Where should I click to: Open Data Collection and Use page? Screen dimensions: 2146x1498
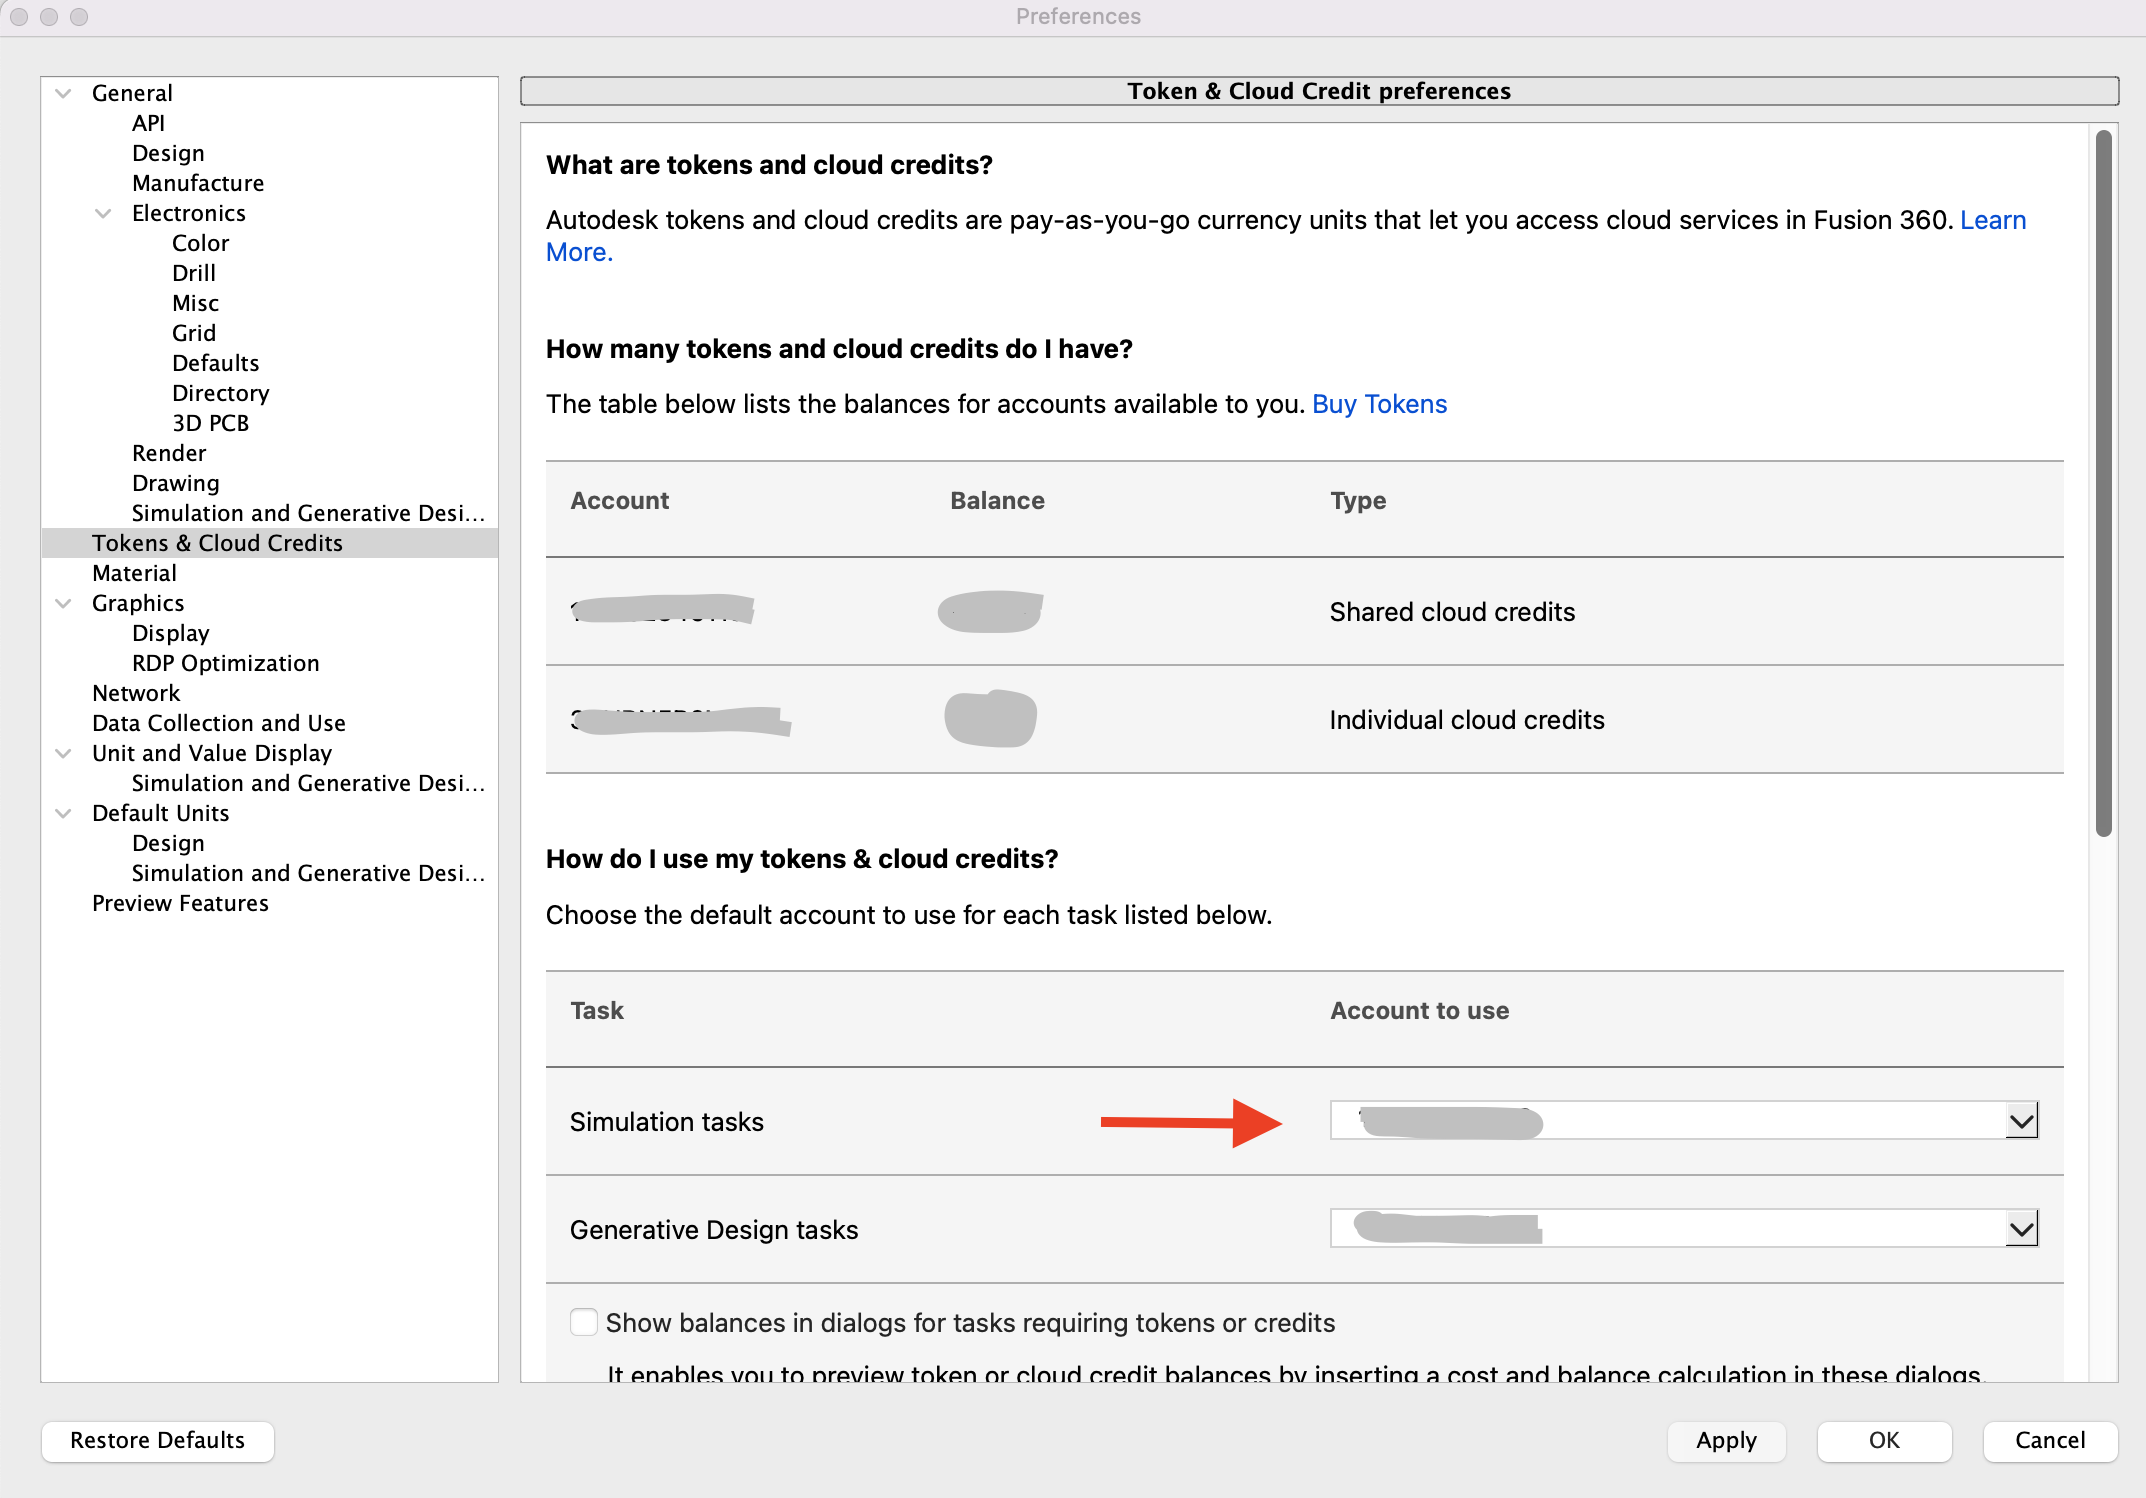tap(218, 723)
